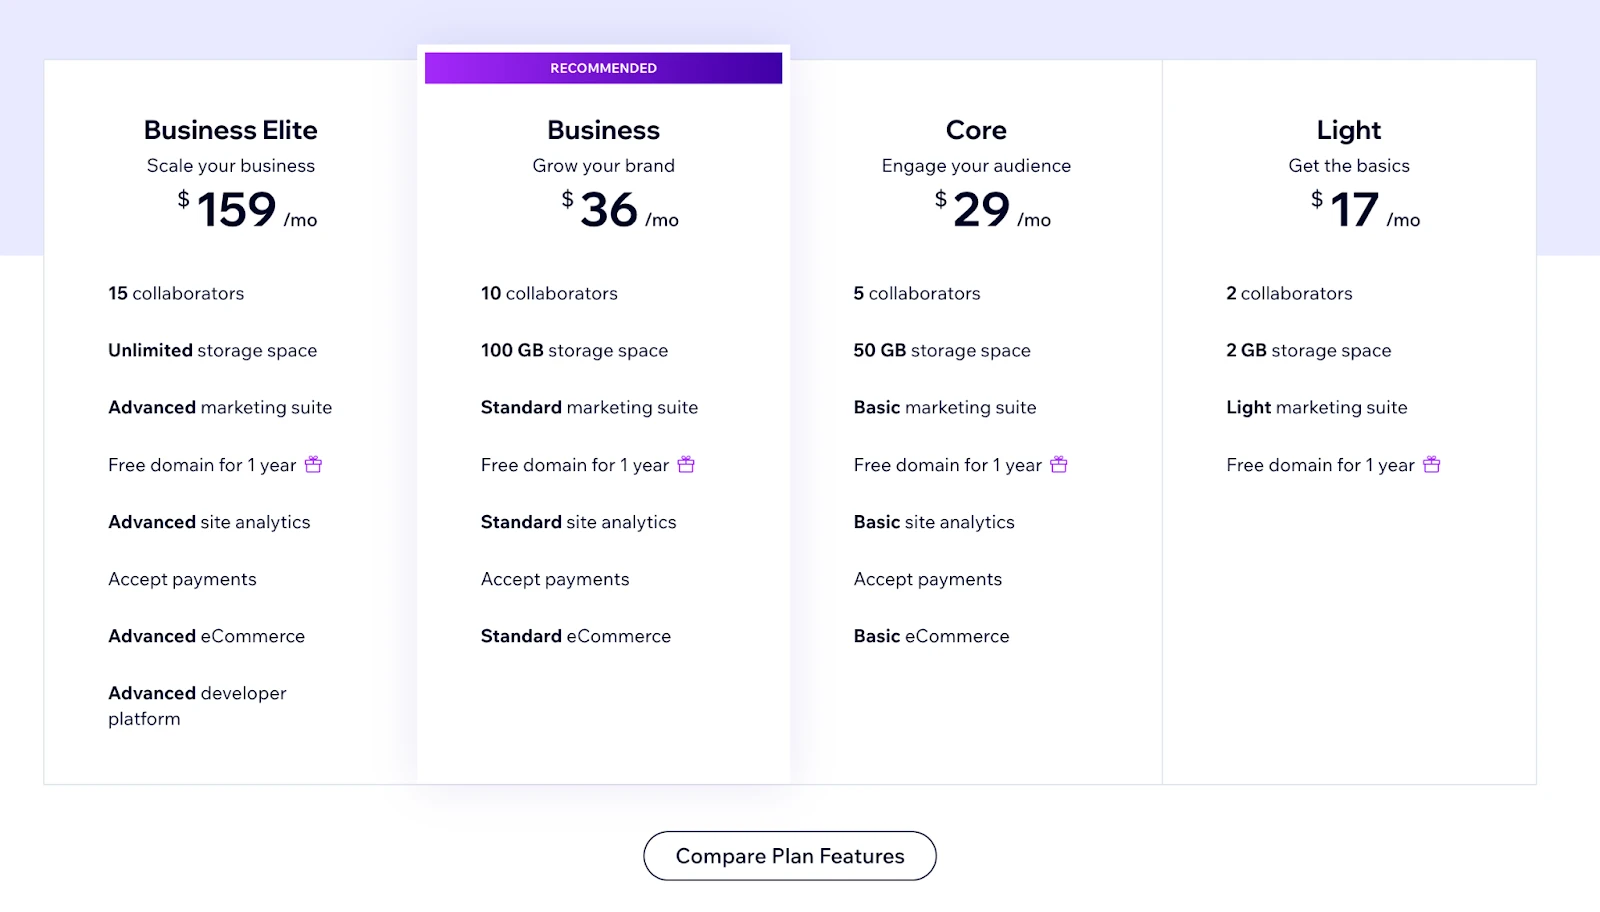Select the Business plan heading
This screenshot has height=912, width=1600.
click(603, 130)
